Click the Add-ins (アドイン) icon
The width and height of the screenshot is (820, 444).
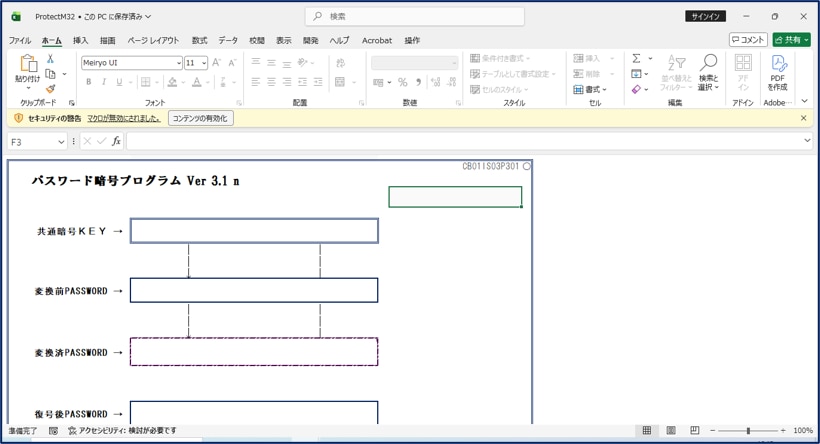(743, 72)
